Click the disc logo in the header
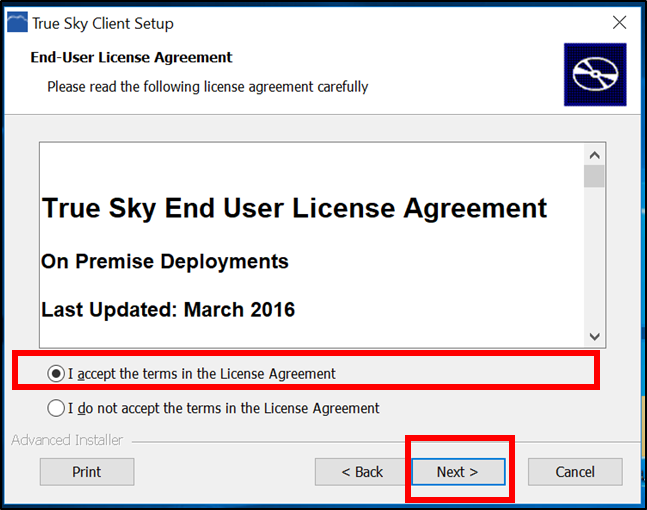This screenshot has height=510, width=647. click(594, 75)
